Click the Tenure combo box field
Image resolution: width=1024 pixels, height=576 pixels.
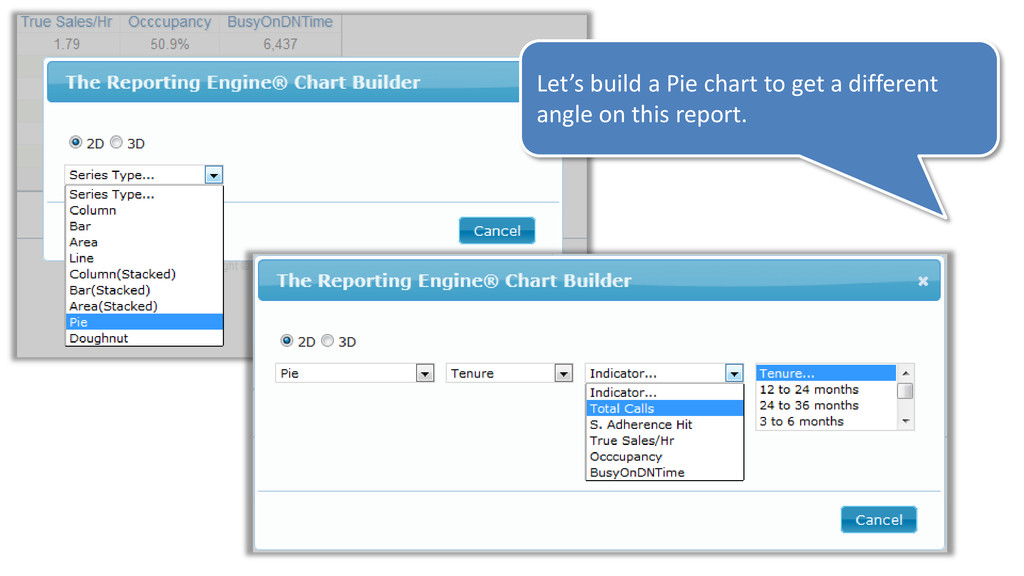tap(509, 374)
